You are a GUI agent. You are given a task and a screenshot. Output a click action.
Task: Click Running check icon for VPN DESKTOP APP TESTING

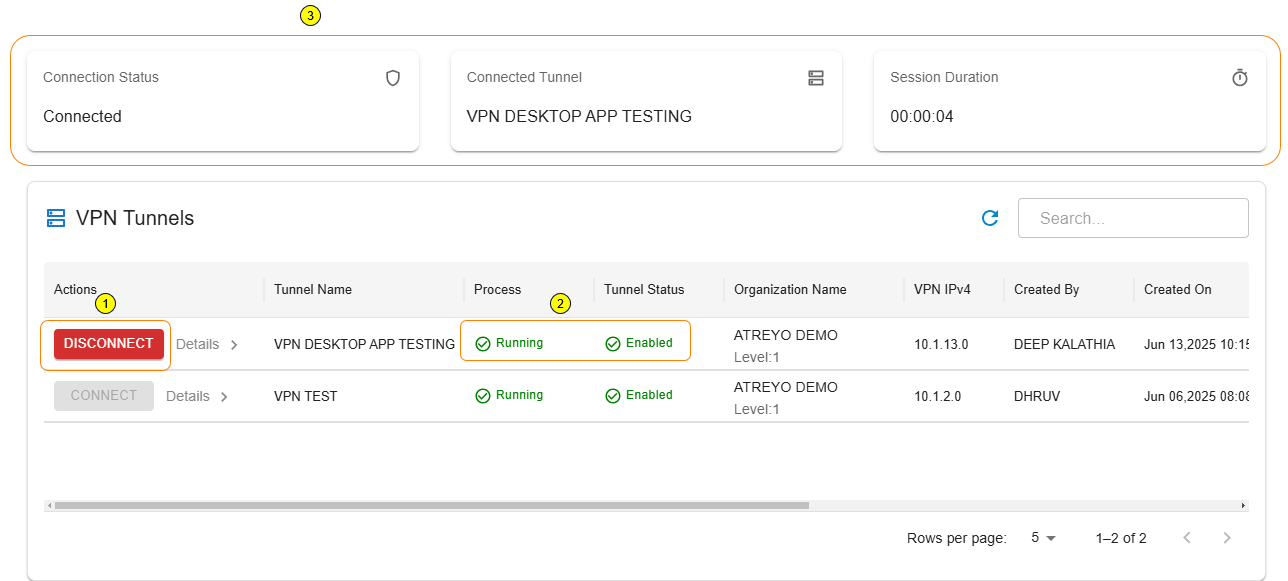pos(483,344)
